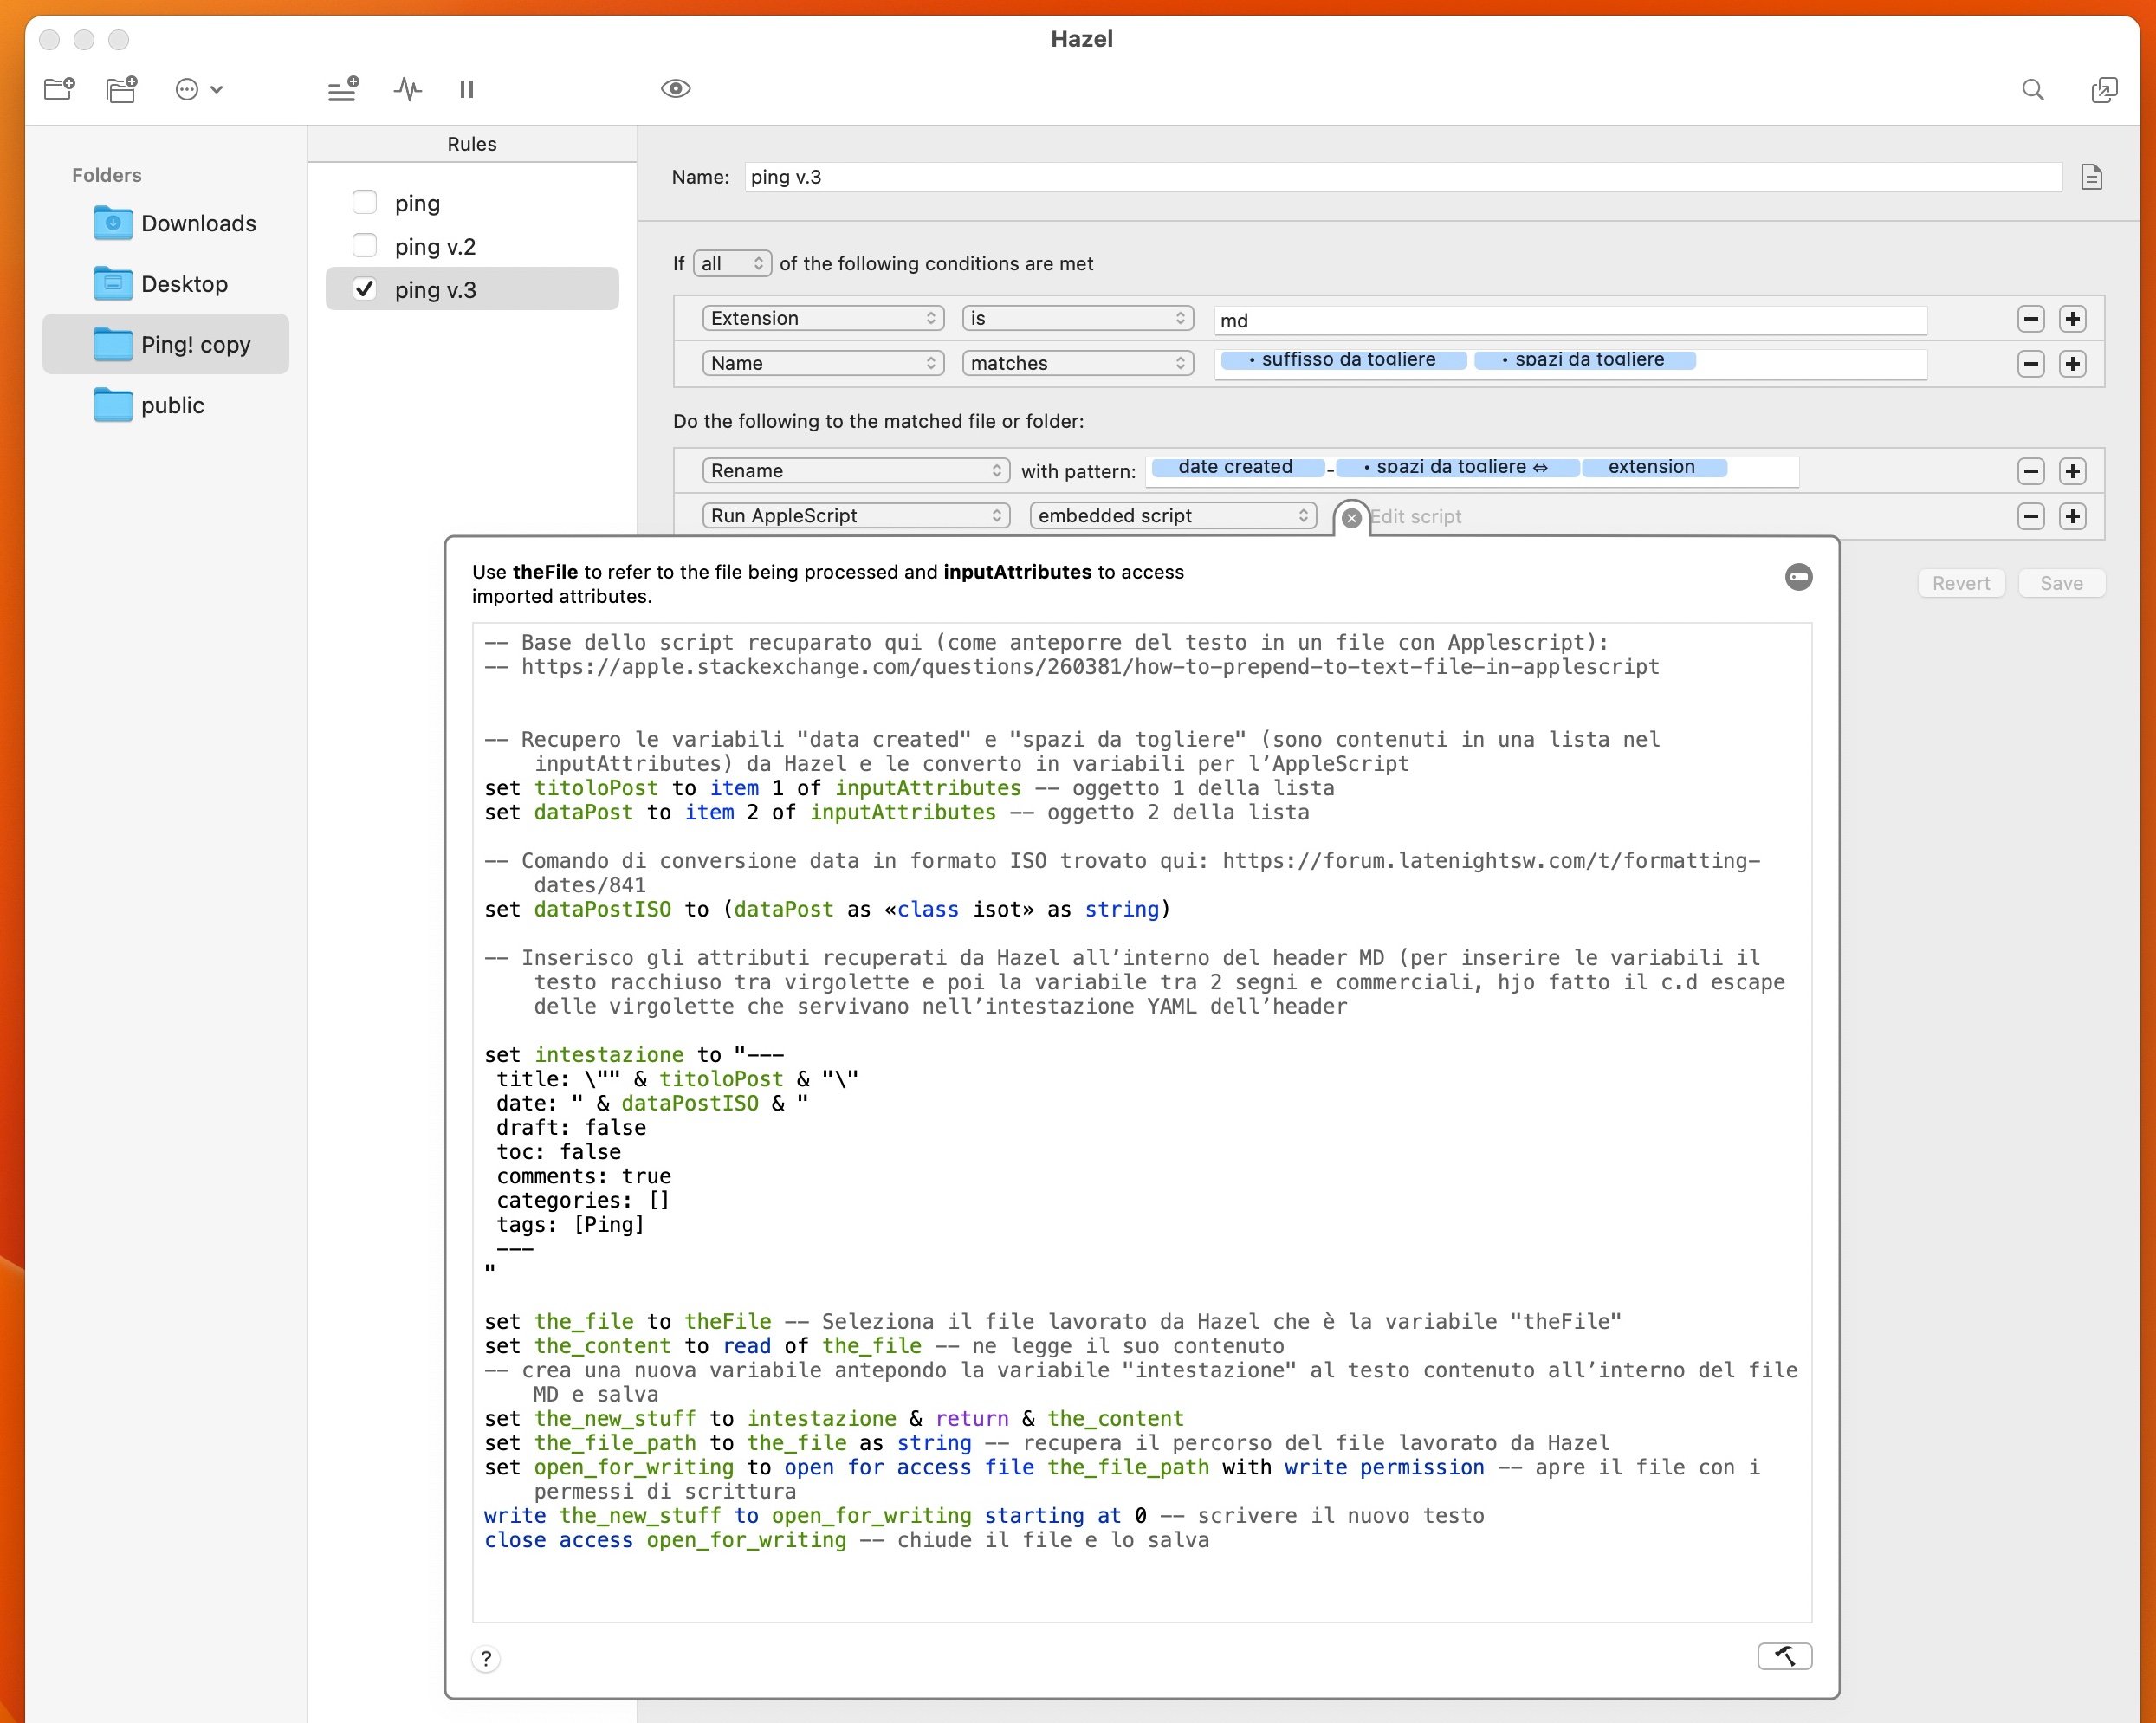Click the add folder toolbar icon

[60, 89]
